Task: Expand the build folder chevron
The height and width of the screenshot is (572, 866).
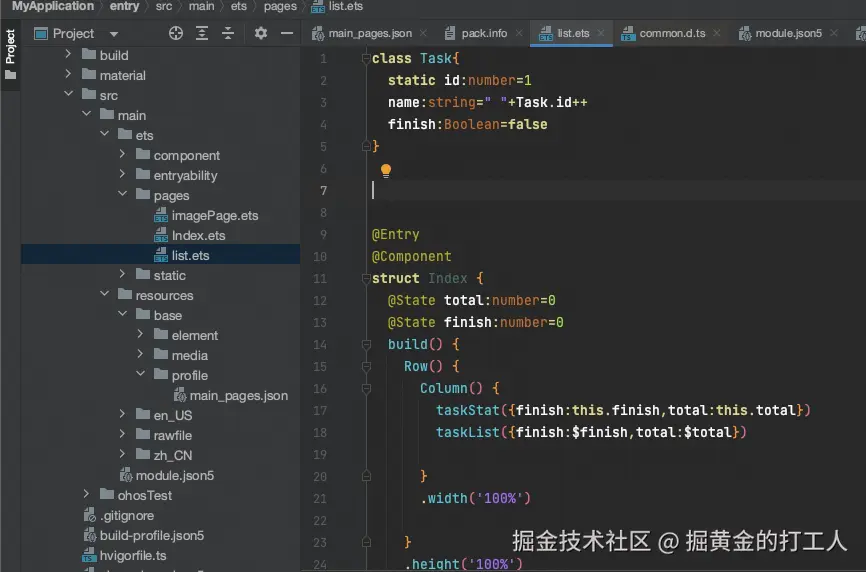Action: click(68, 54)
